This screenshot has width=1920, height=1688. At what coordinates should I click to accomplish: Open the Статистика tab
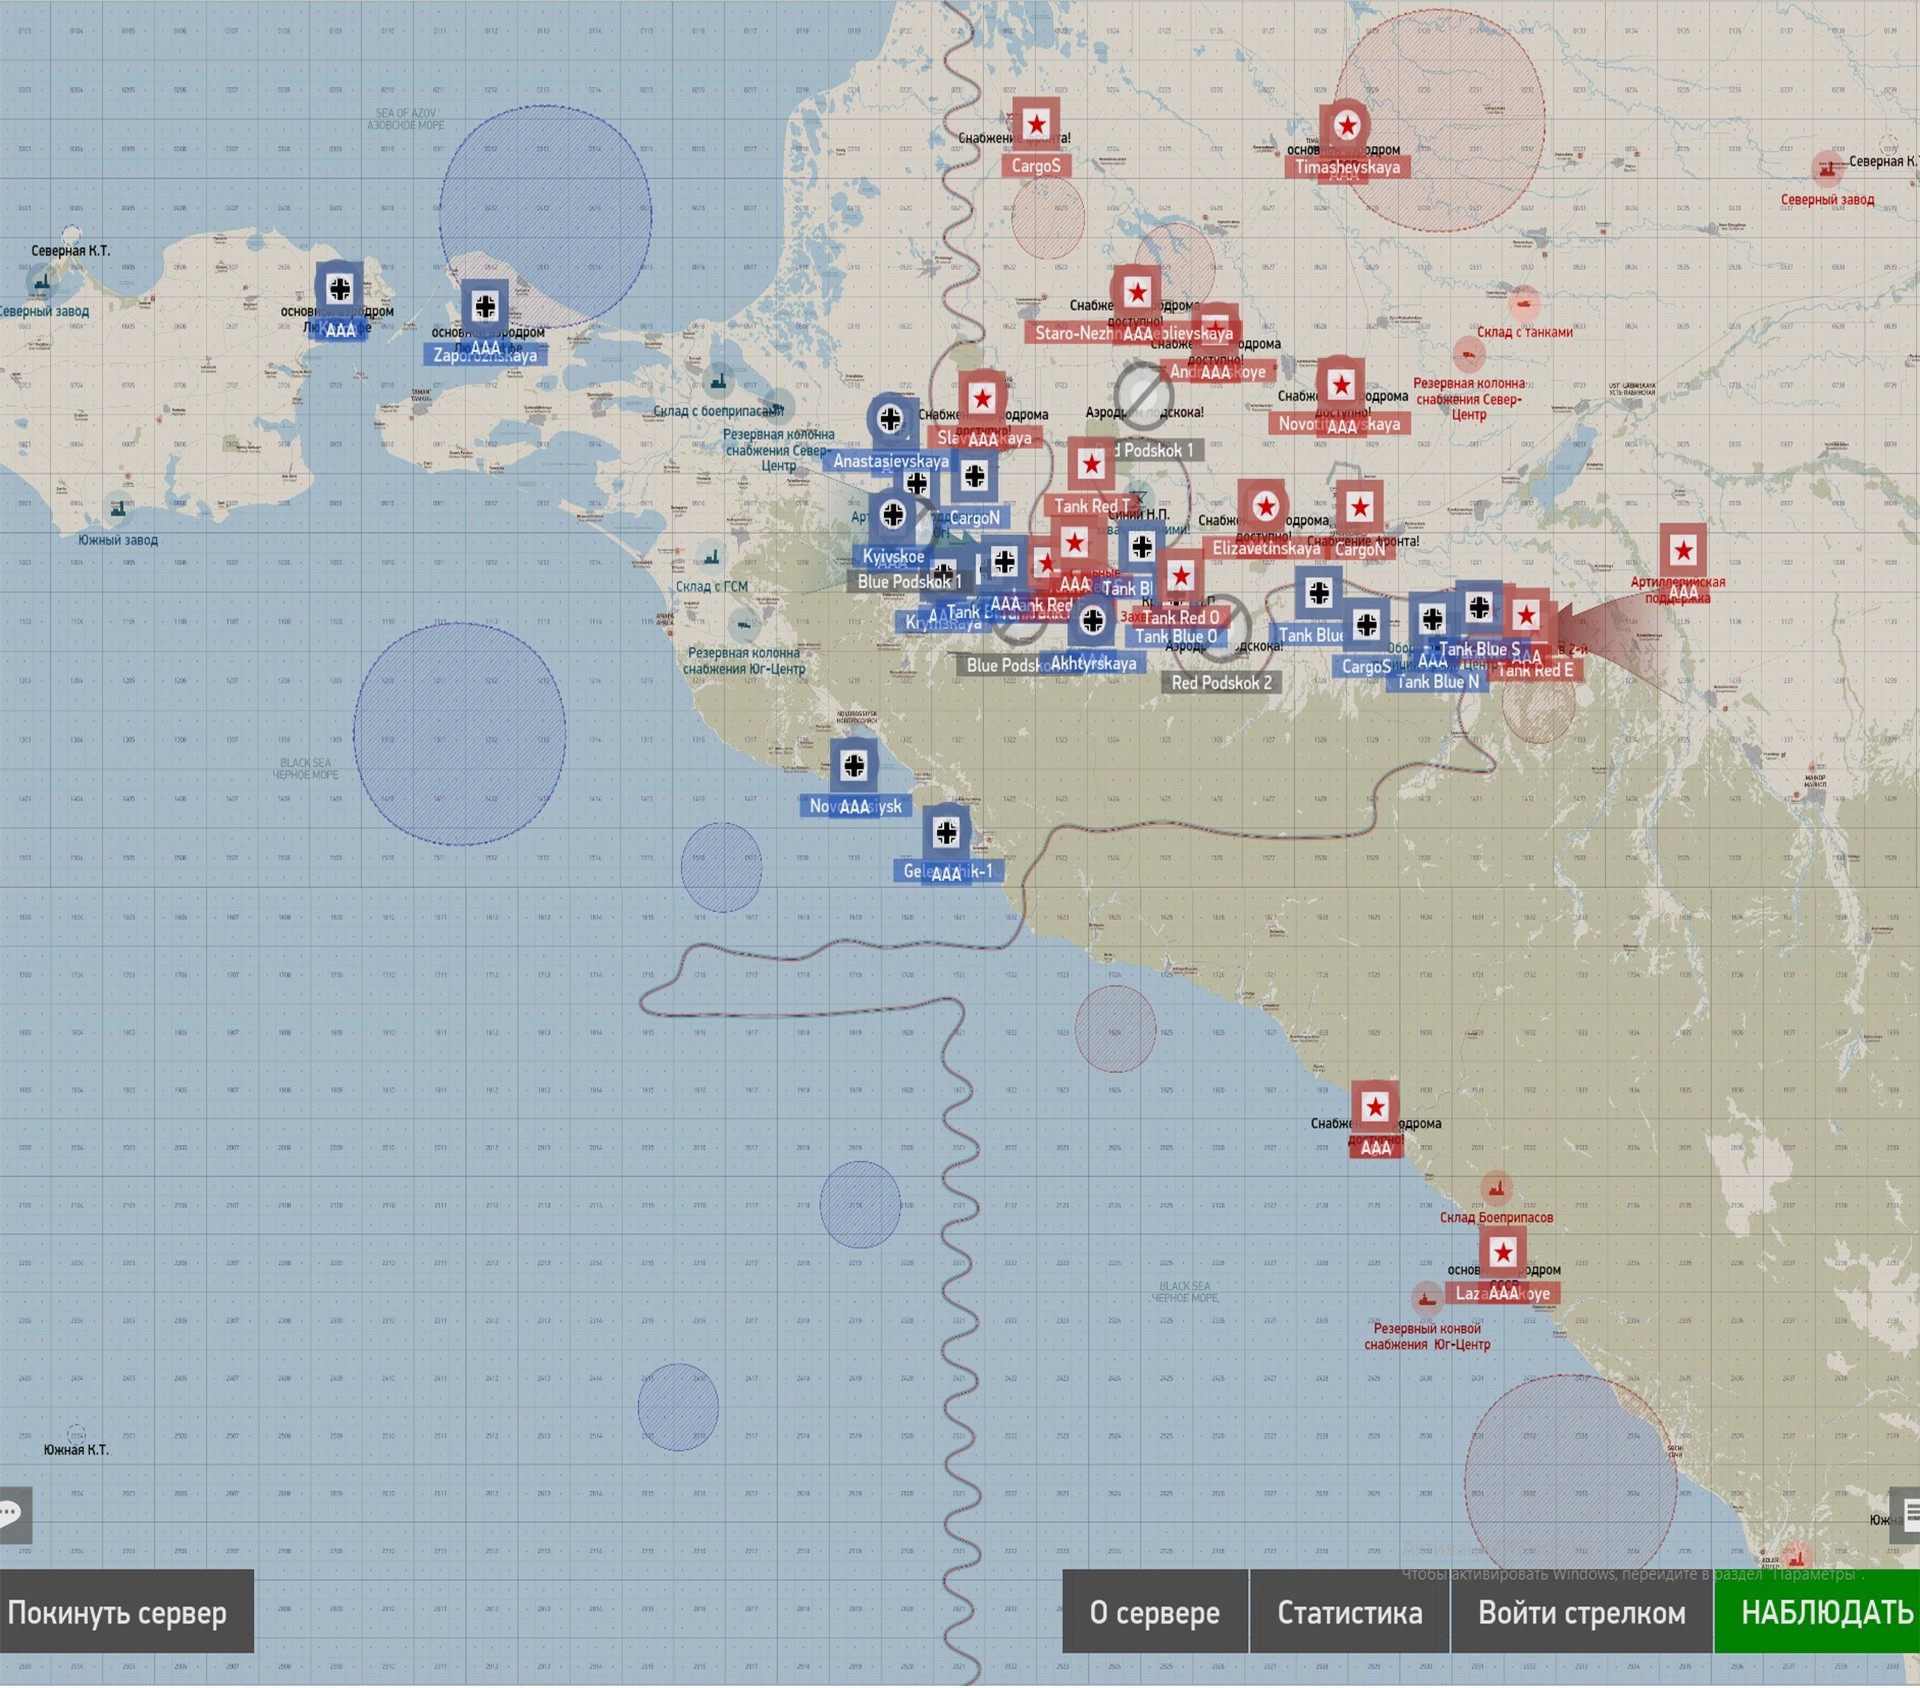1349,1612
